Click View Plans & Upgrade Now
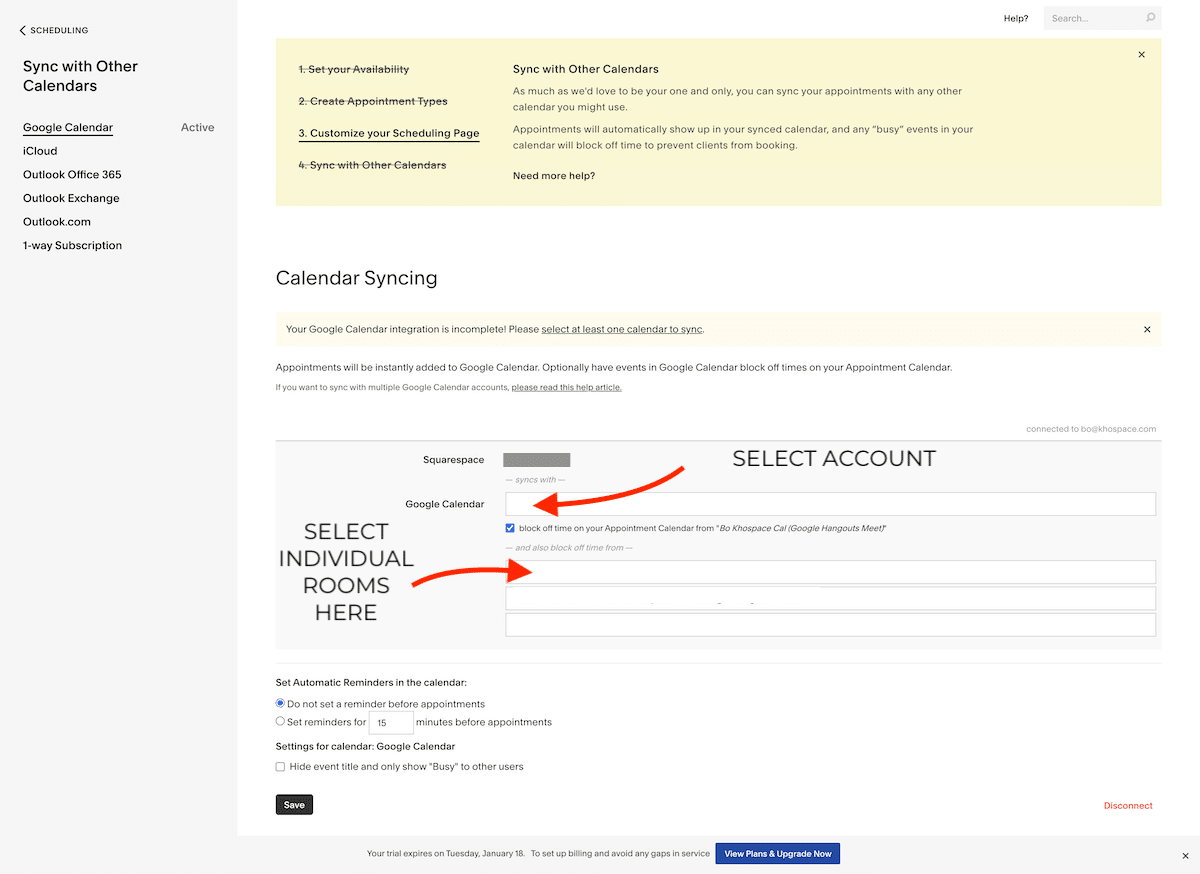 tap(778, 854)
